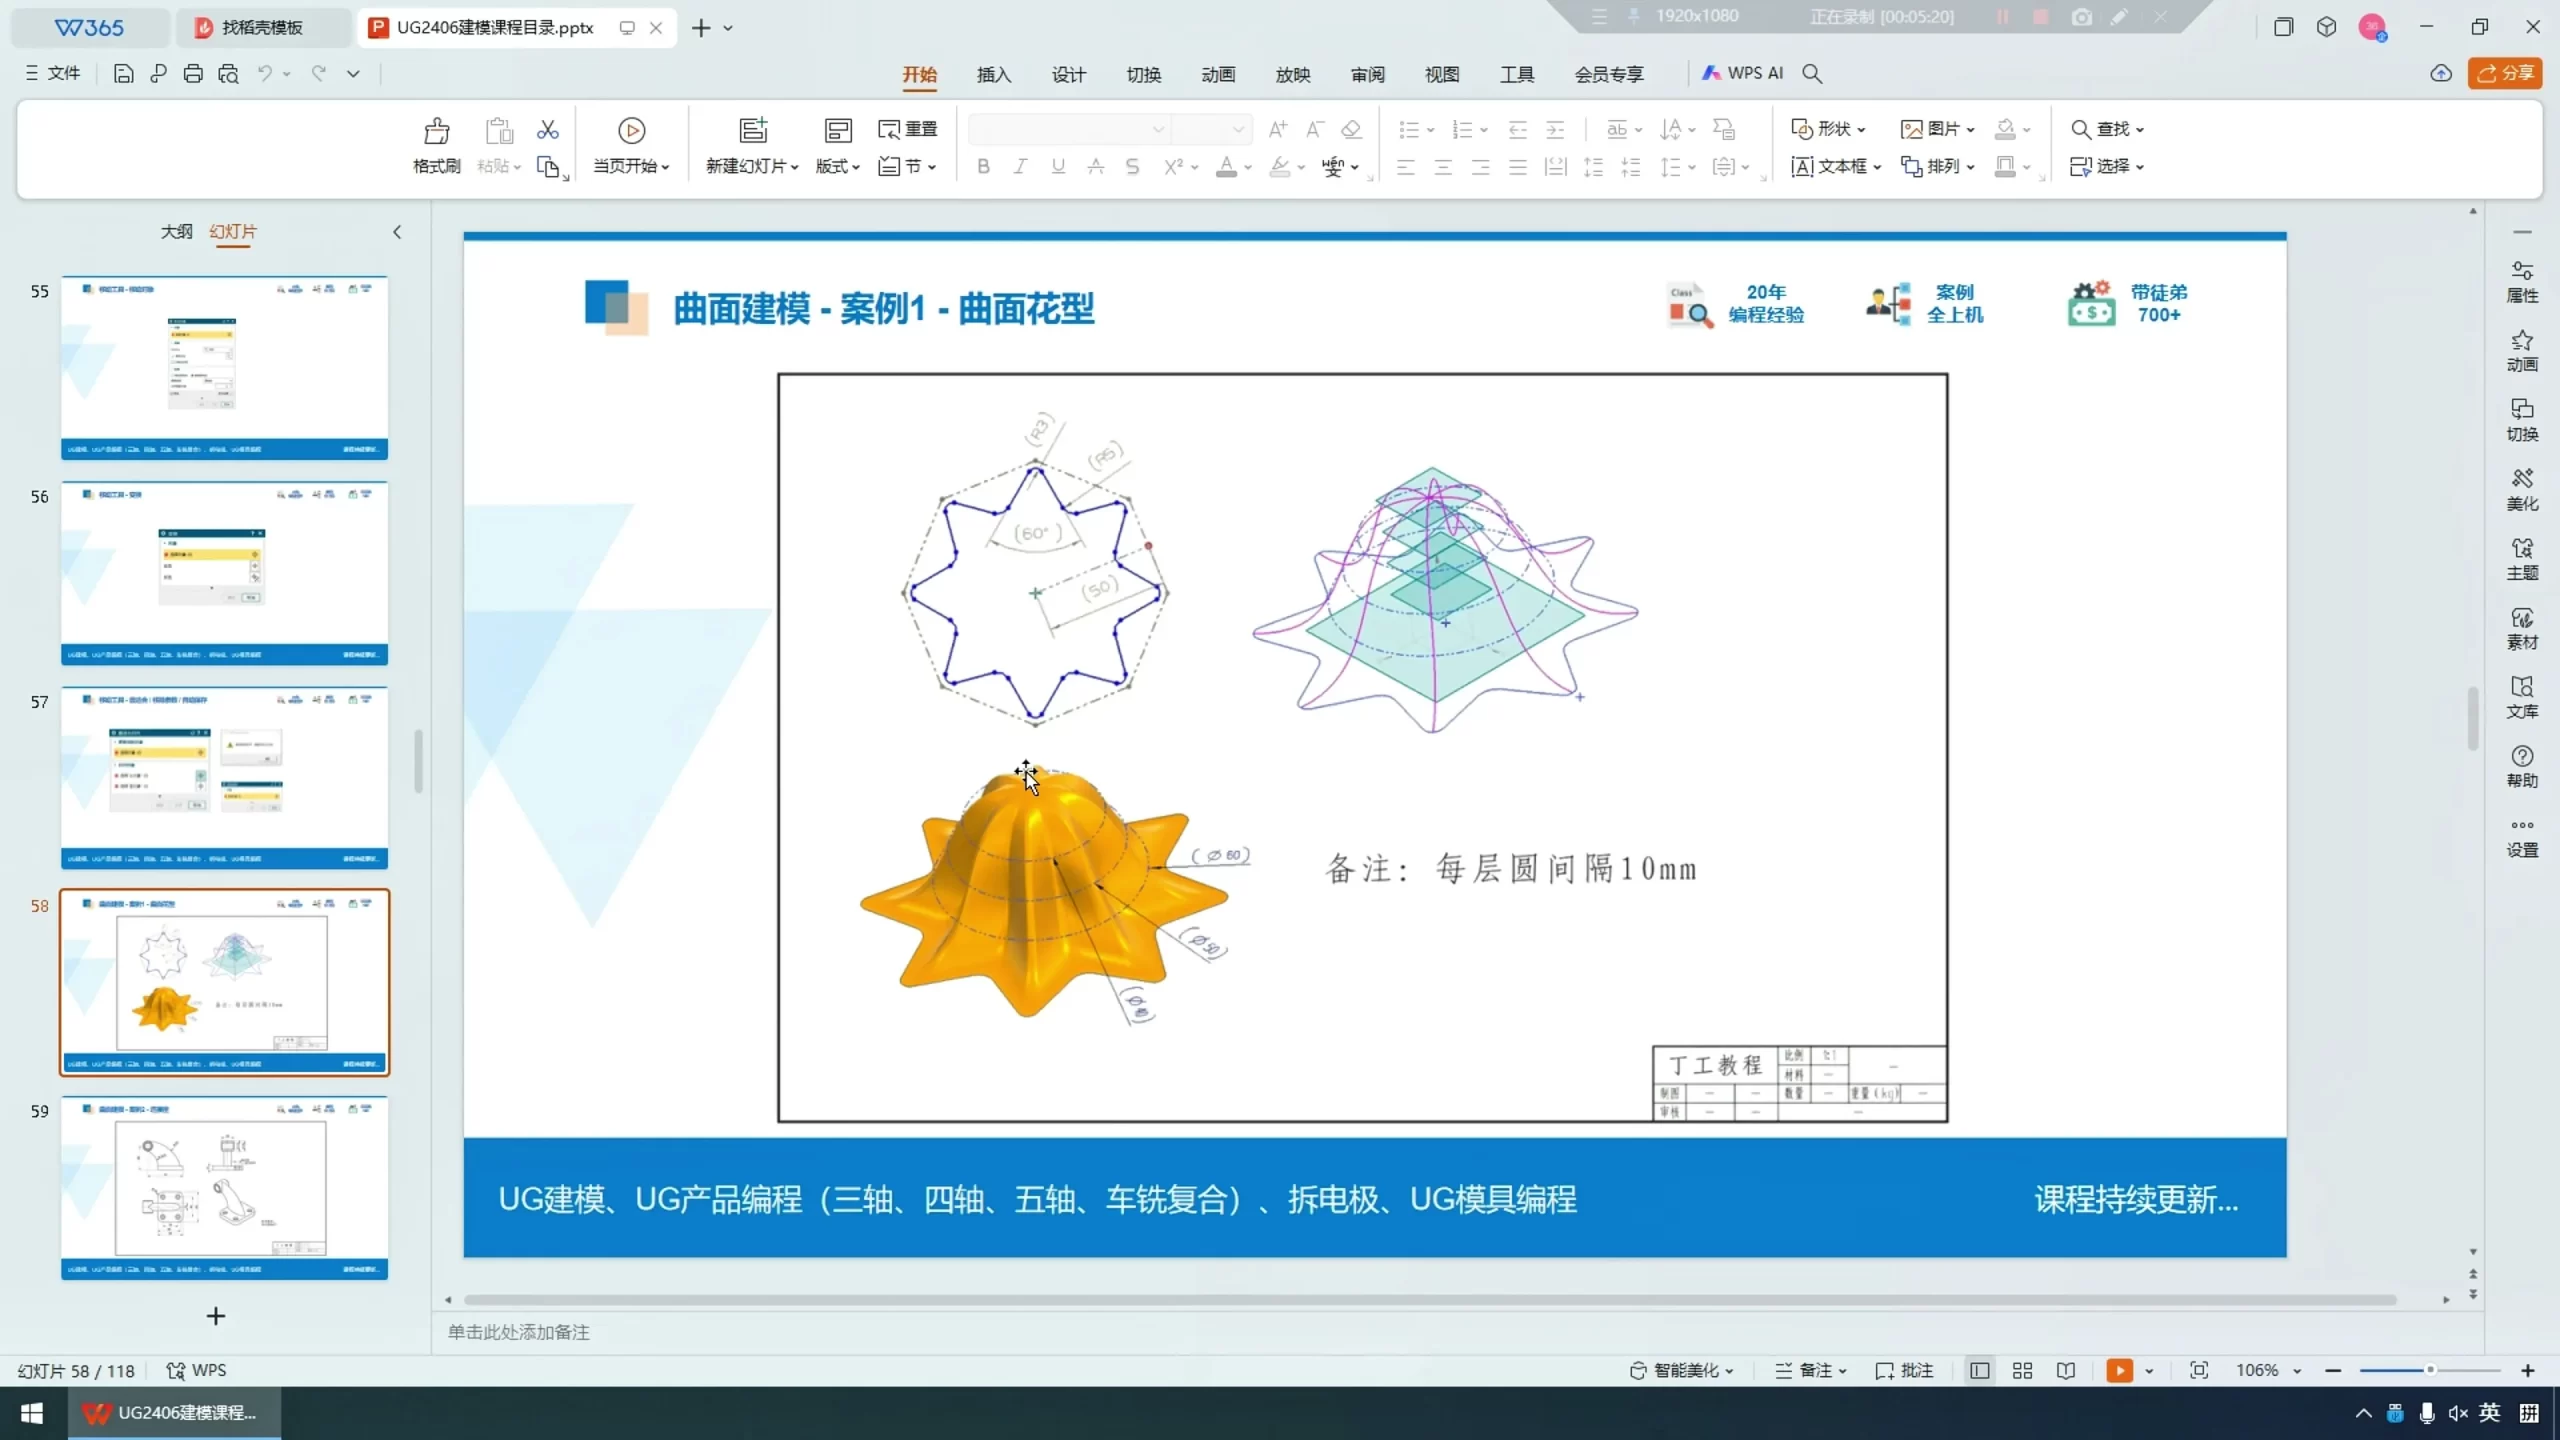Viewport: 2560px width, 1440px height.
Task: Open the Beautify (美化) sidebar panel
Action: coord(2522,489)
